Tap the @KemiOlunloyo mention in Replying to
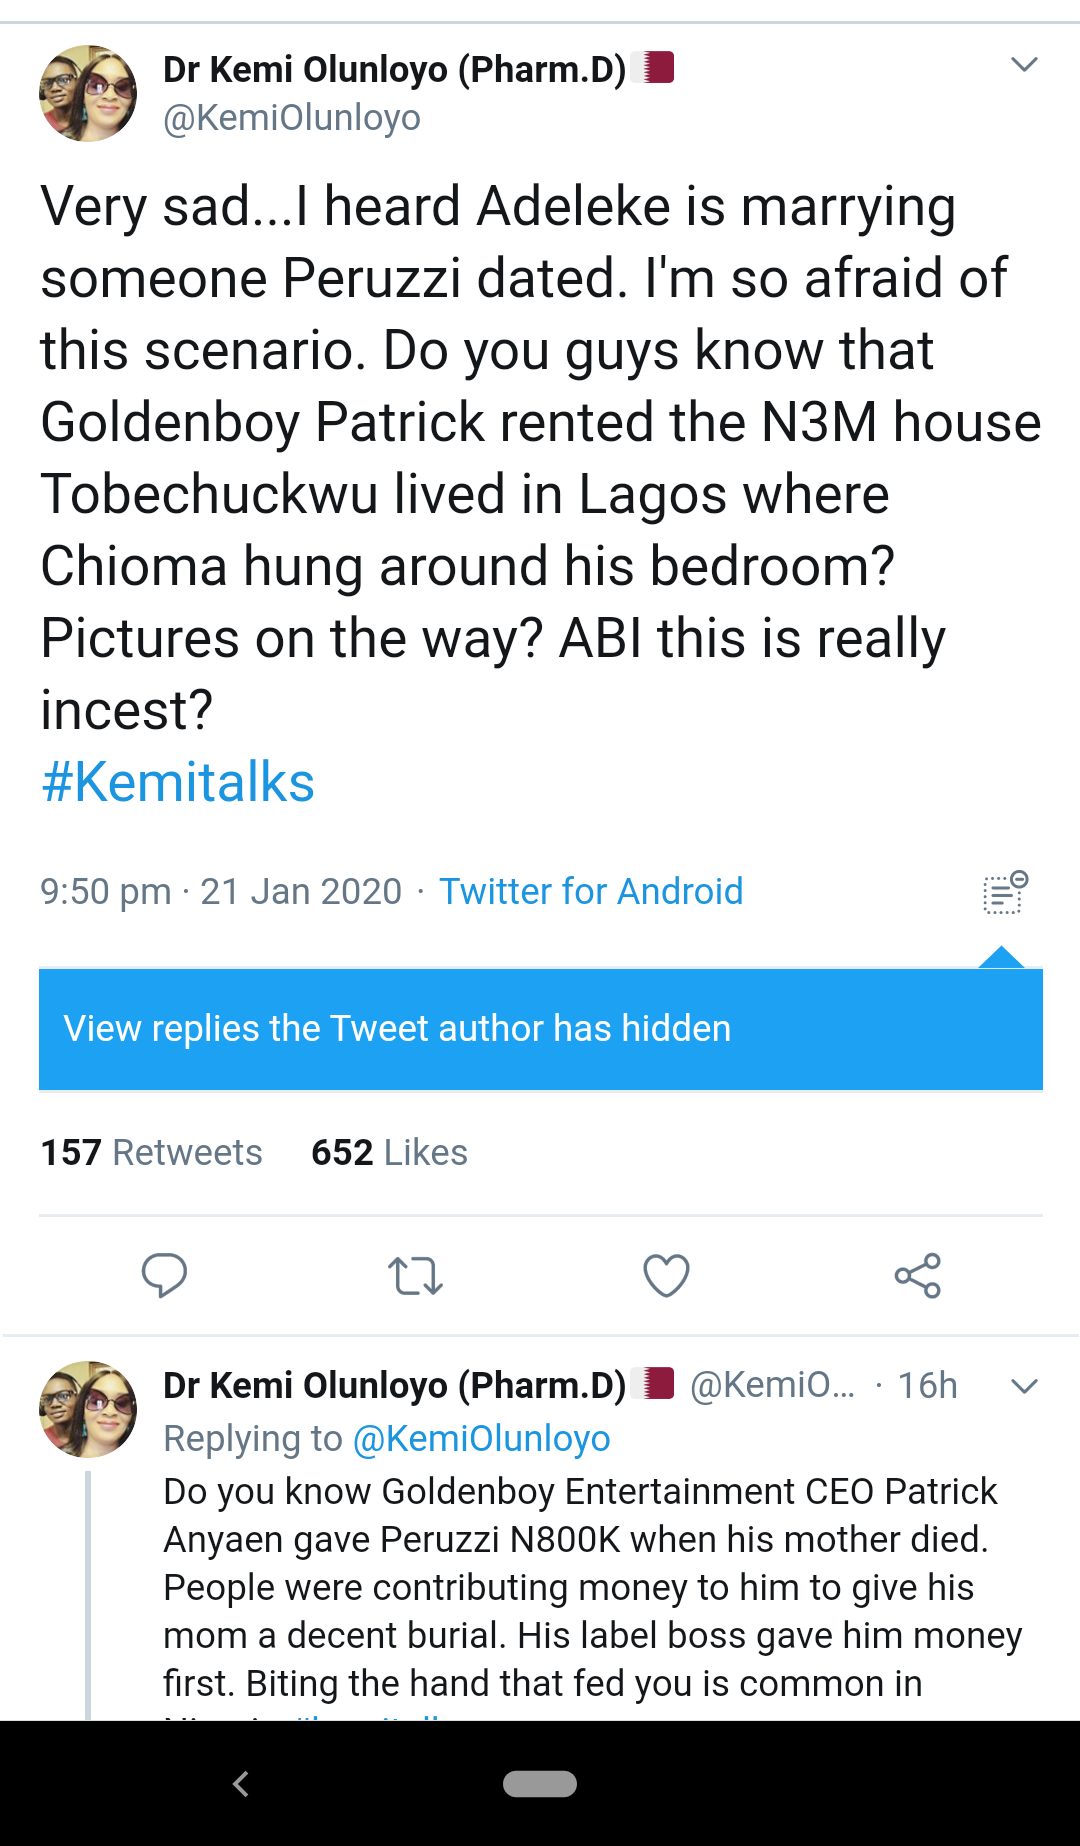 pos(482,1439)
